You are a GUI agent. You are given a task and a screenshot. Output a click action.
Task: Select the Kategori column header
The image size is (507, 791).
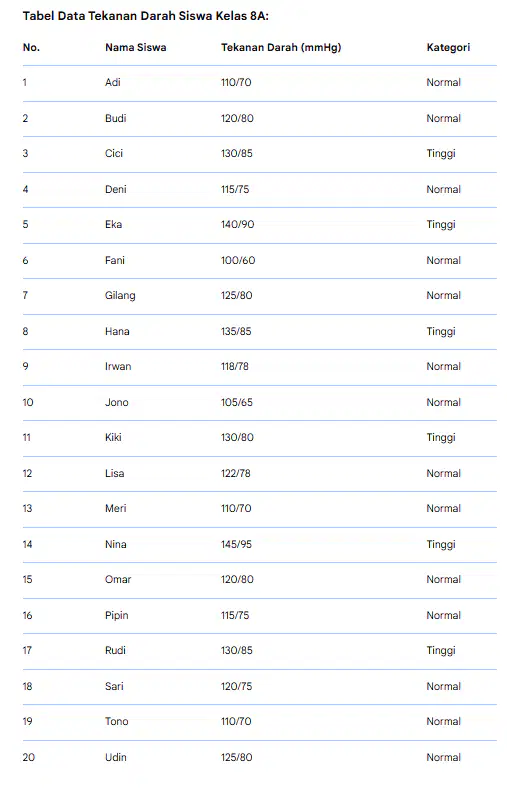(448, 47)
